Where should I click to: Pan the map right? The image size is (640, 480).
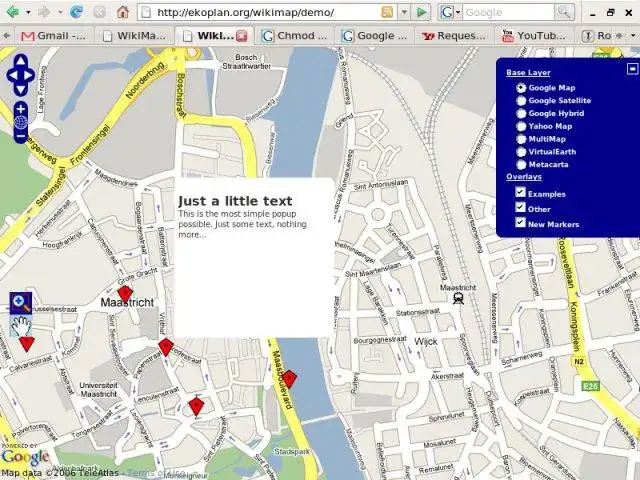(29, 75)
